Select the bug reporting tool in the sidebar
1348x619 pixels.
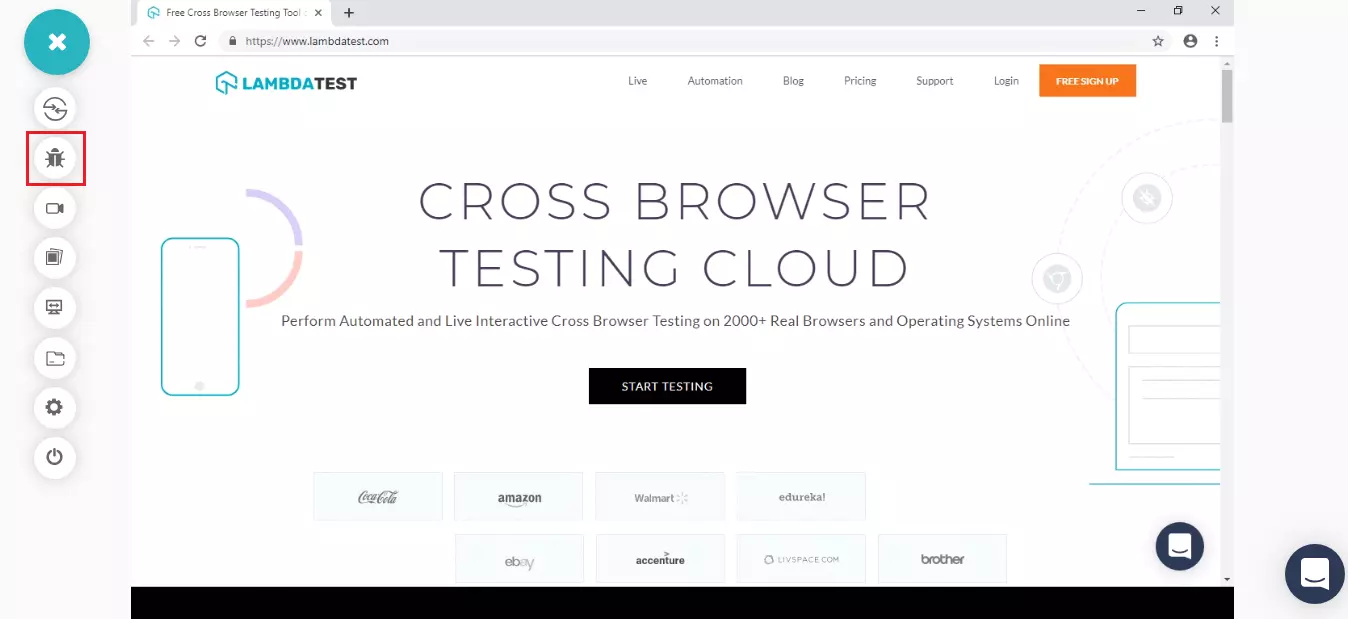[x=55, y=157]
